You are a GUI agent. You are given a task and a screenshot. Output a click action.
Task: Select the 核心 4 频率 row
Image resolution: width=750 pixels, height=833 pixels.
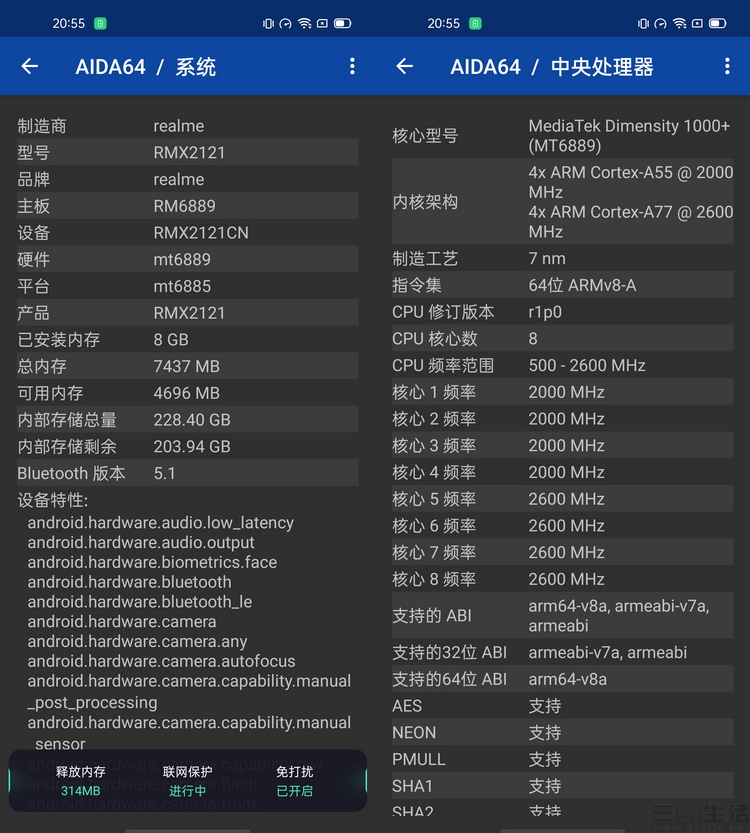[x=562, y=472]
